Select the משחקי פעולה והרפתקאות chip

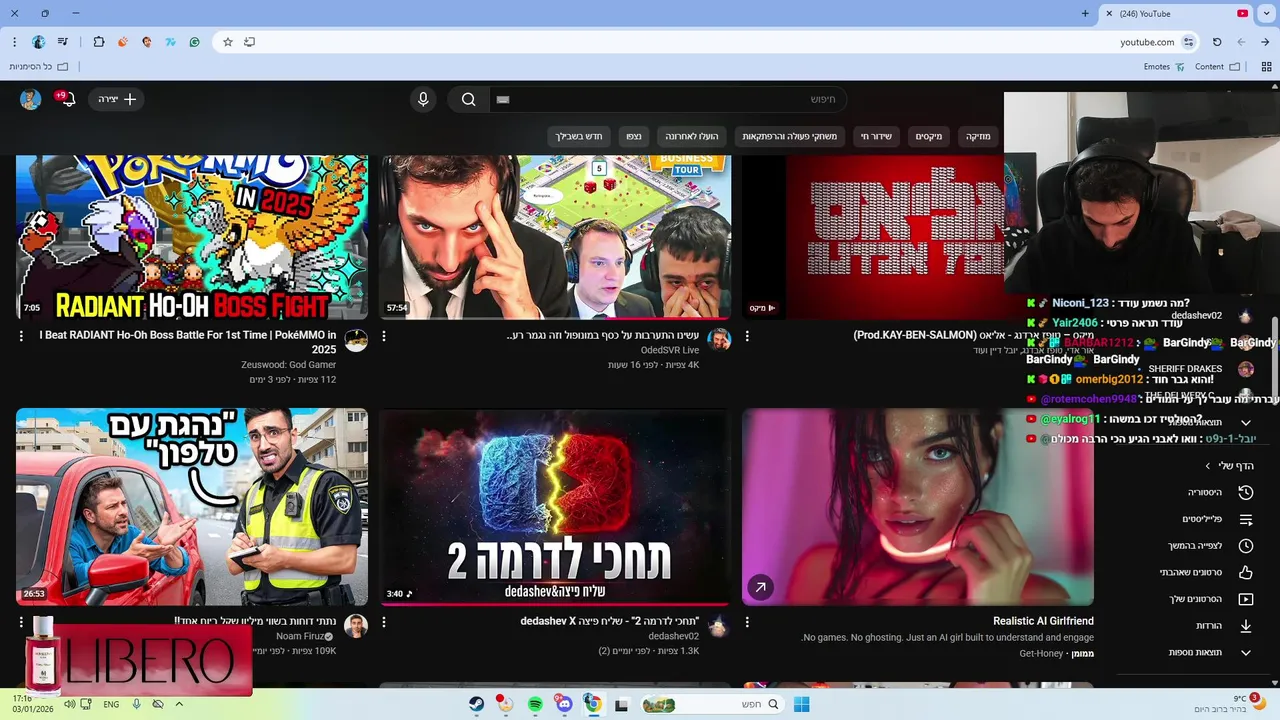click(790, 136)
